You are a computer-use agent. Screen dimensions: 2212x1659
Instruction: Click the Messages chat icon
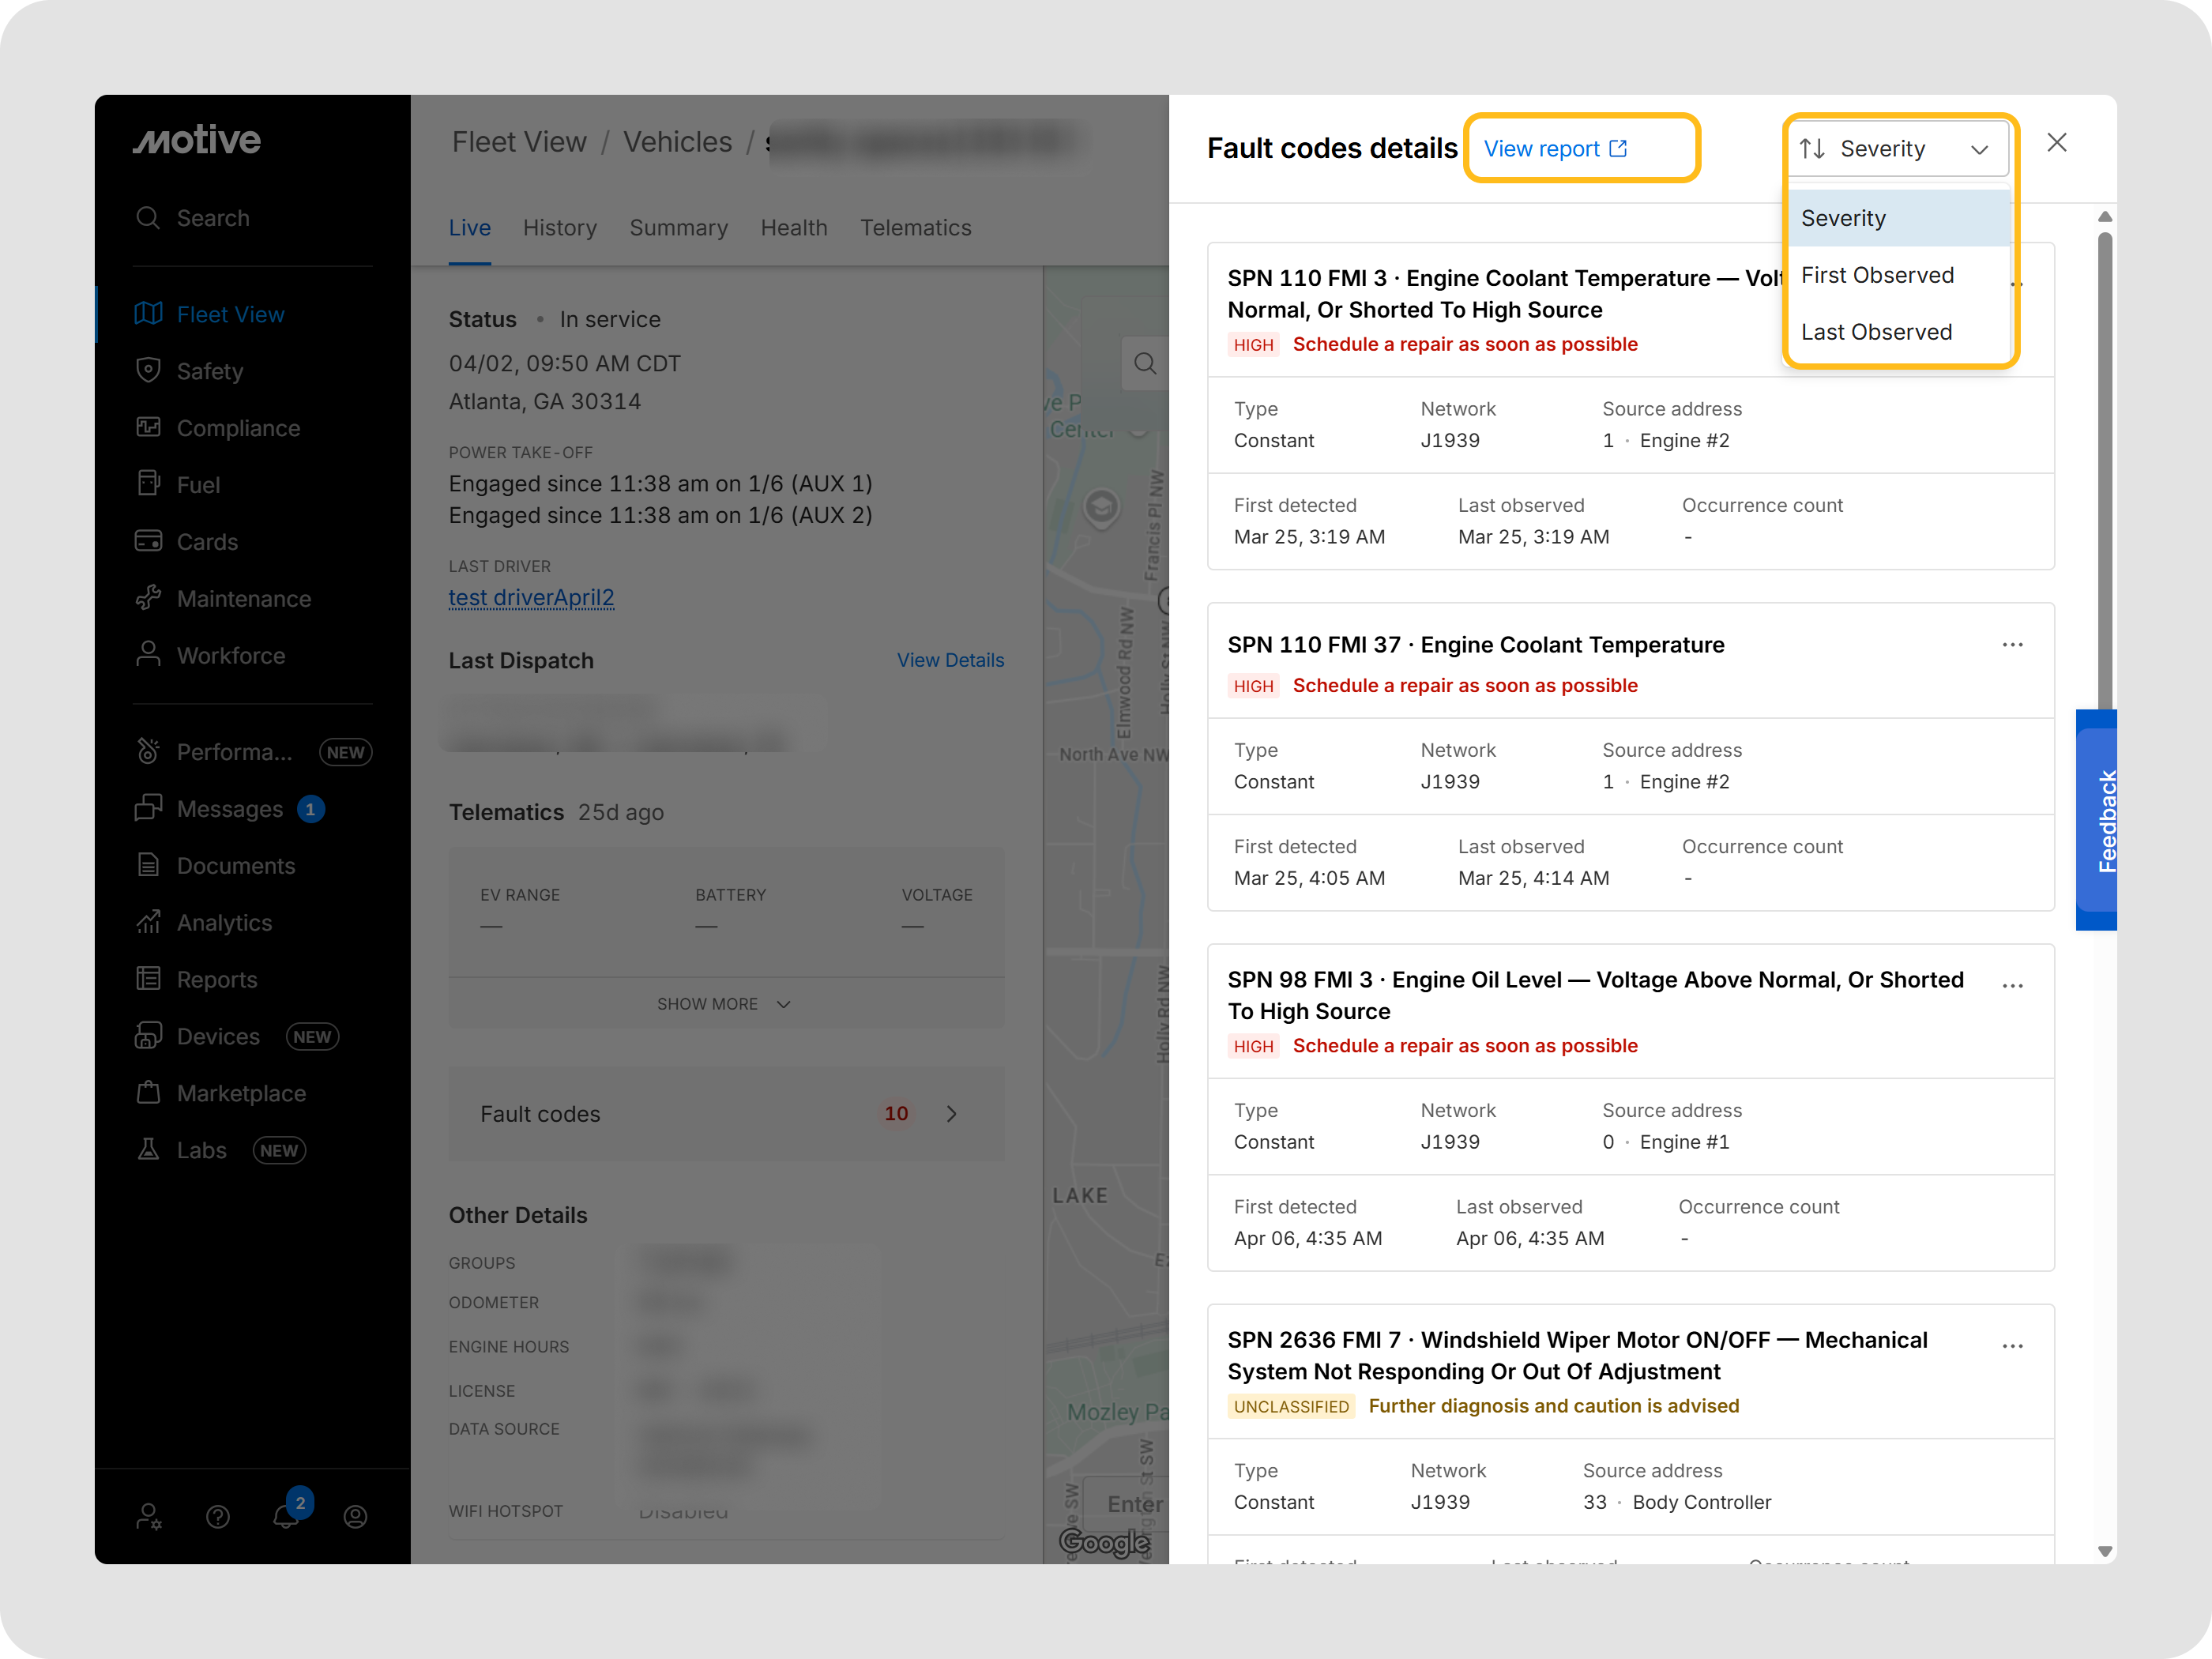click(x=148, y=808)
